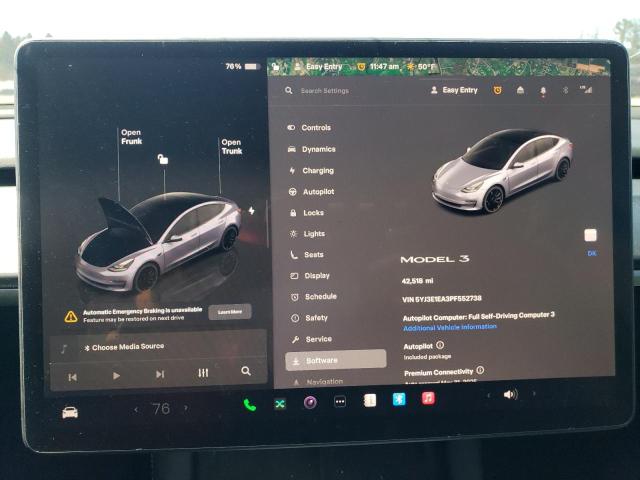The image size is (640, 480).
Task: Select the Software settings menu
Action: point(336,360)
